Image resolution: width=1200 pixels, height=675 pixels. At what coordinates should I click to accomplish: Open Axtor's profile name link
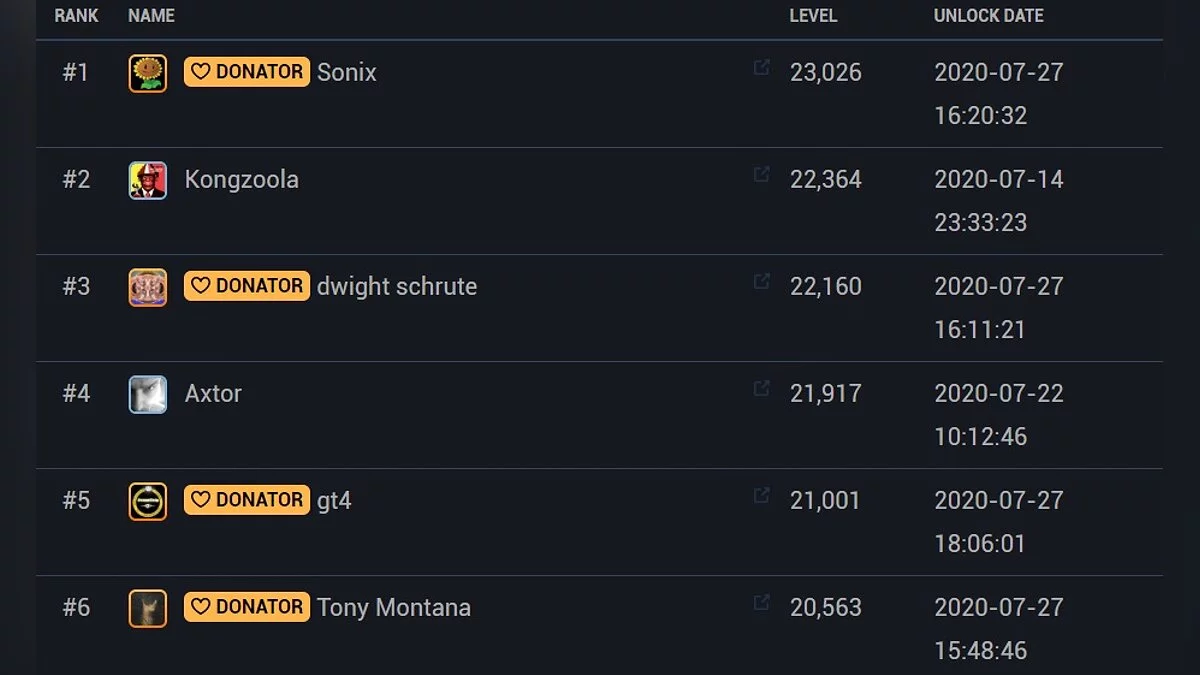(213, 394)
